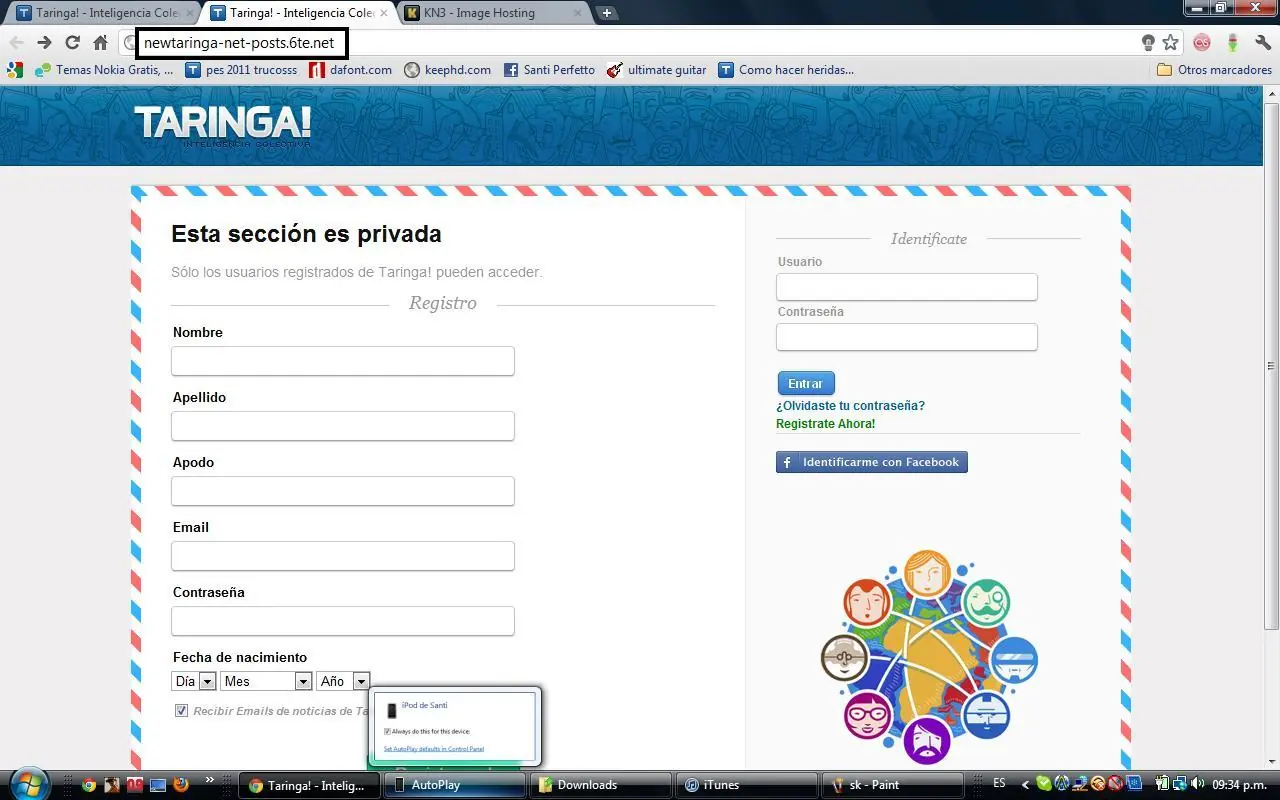Click the browser forward arrow

(x=44, y=43)
